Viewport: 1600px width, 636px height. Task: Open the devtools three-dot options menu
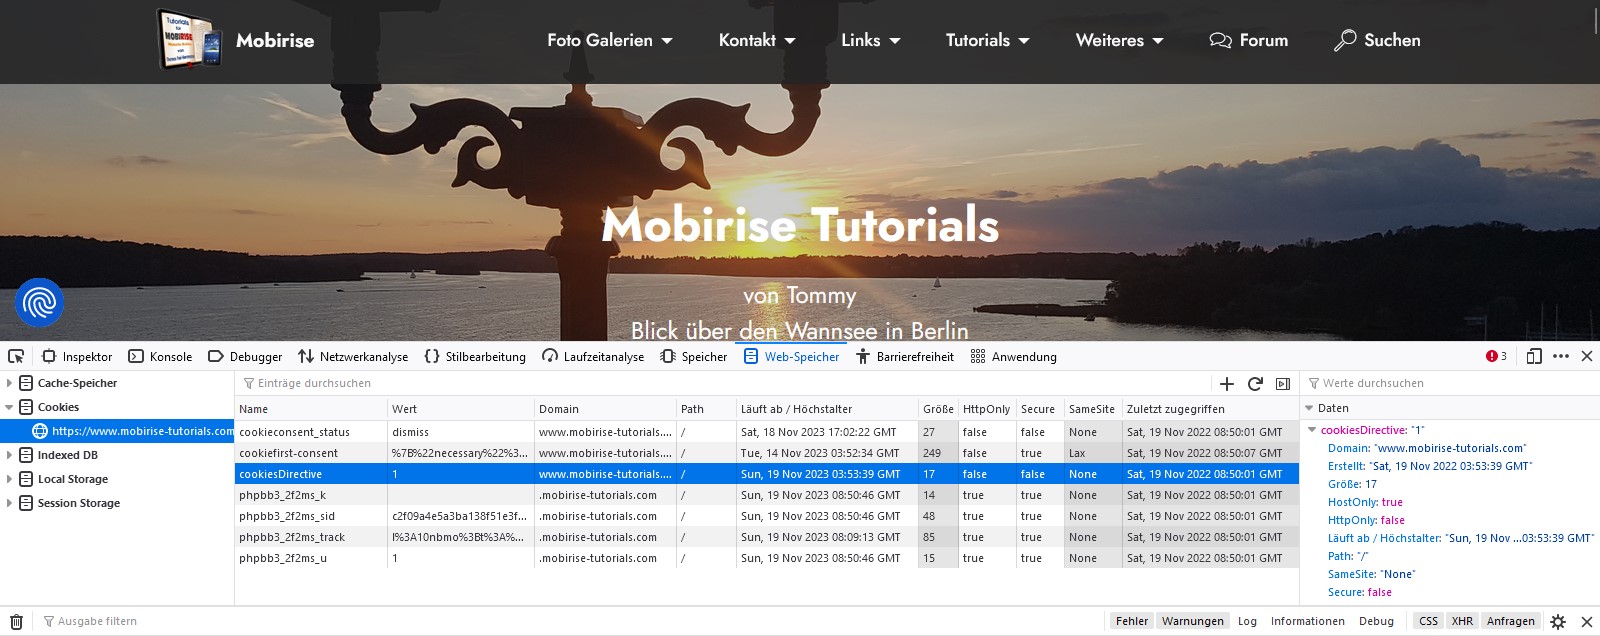pyautogui.click(x=1561, y=357)
